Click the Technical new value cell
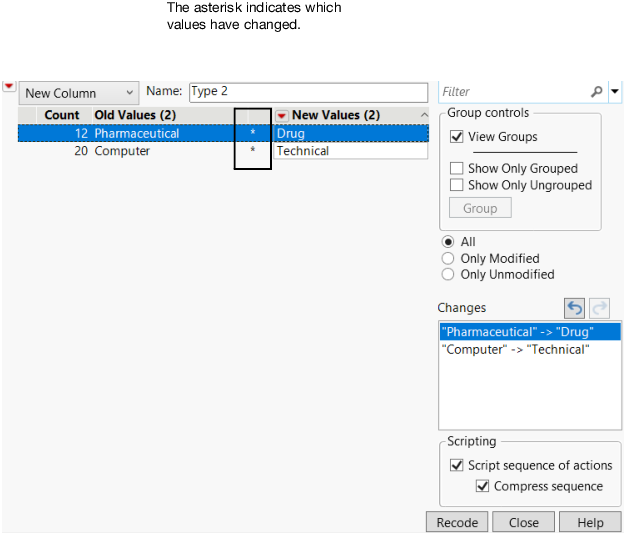The width and height of the screenshot is (626, 534). pyautogui.click(x=303, y=151)
